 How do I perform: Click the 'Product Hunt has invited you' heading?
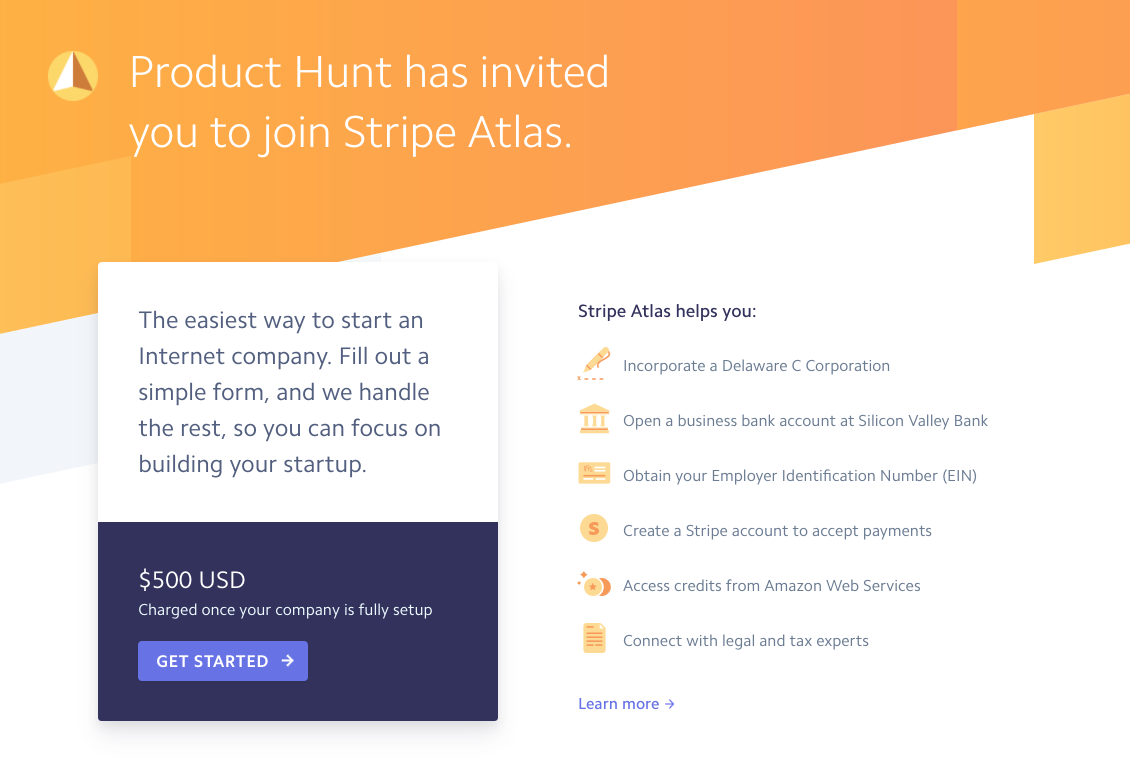pyautogui.click(x=369, y=102)
